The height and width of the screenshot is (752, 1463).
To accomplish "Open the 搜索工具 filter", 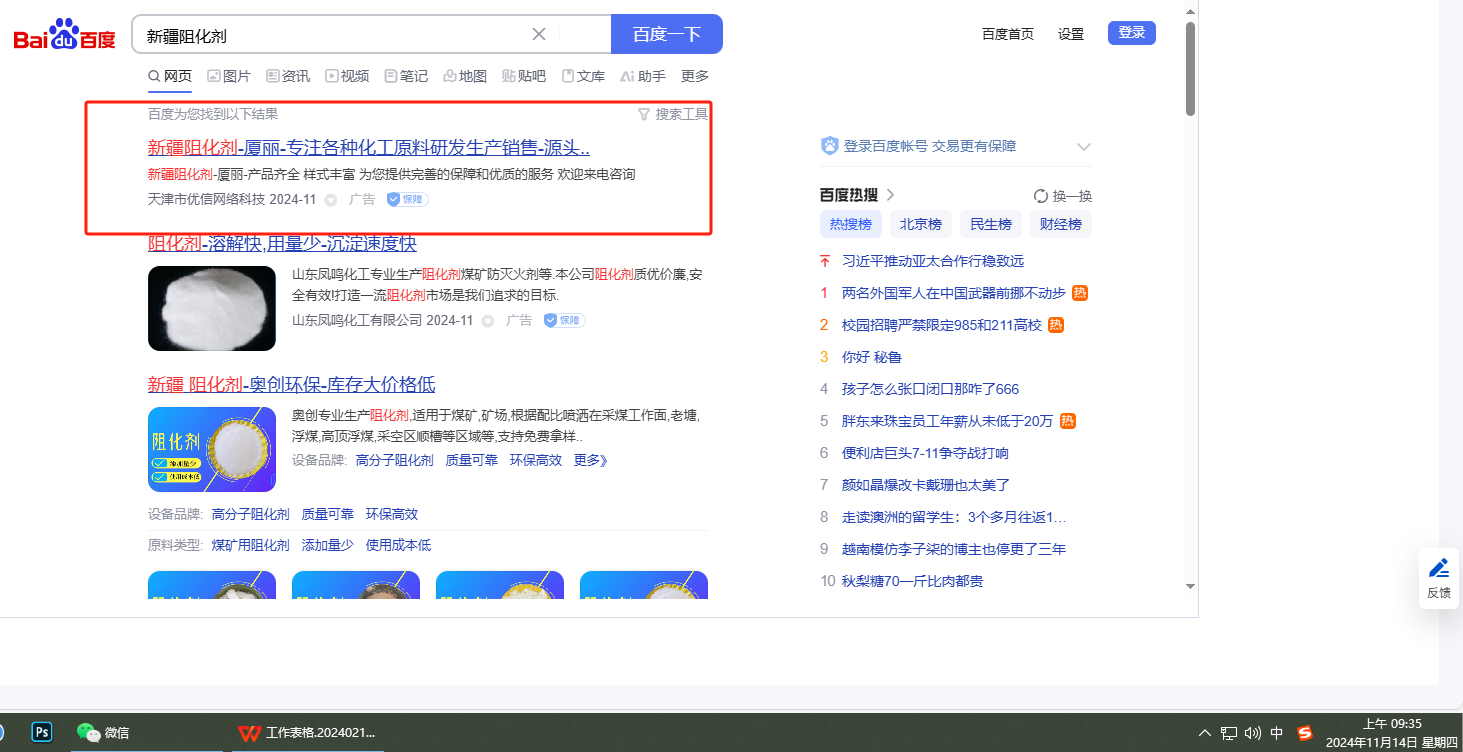I will (672, 115).
